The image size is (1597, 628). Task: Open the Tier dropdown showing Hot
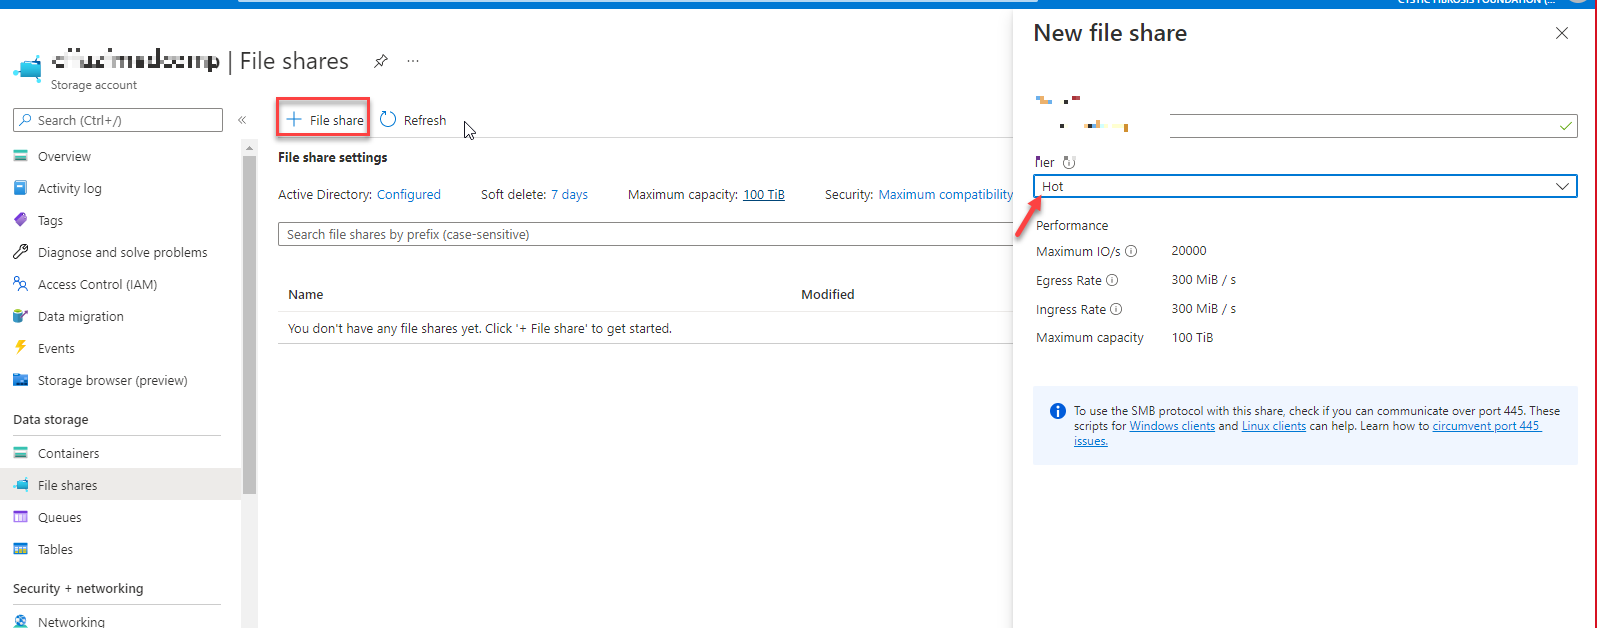1305,186
